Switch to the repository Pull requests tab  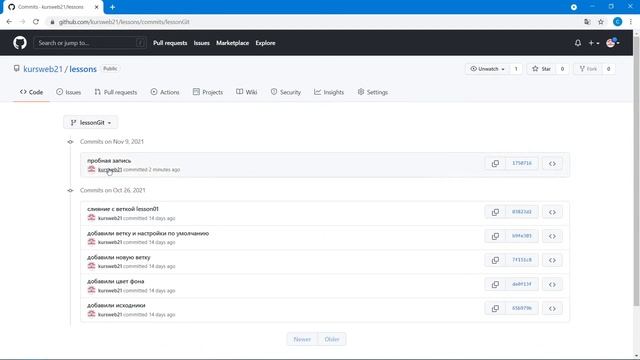(116, 92)
